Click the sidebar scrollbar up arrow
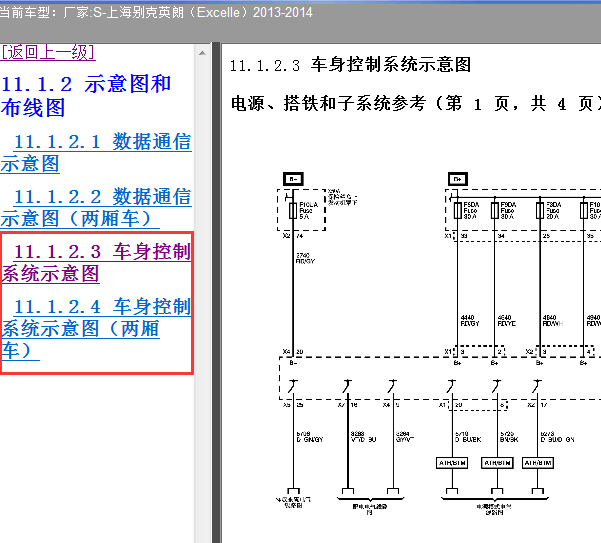601x543 pixels. (202, 53)
